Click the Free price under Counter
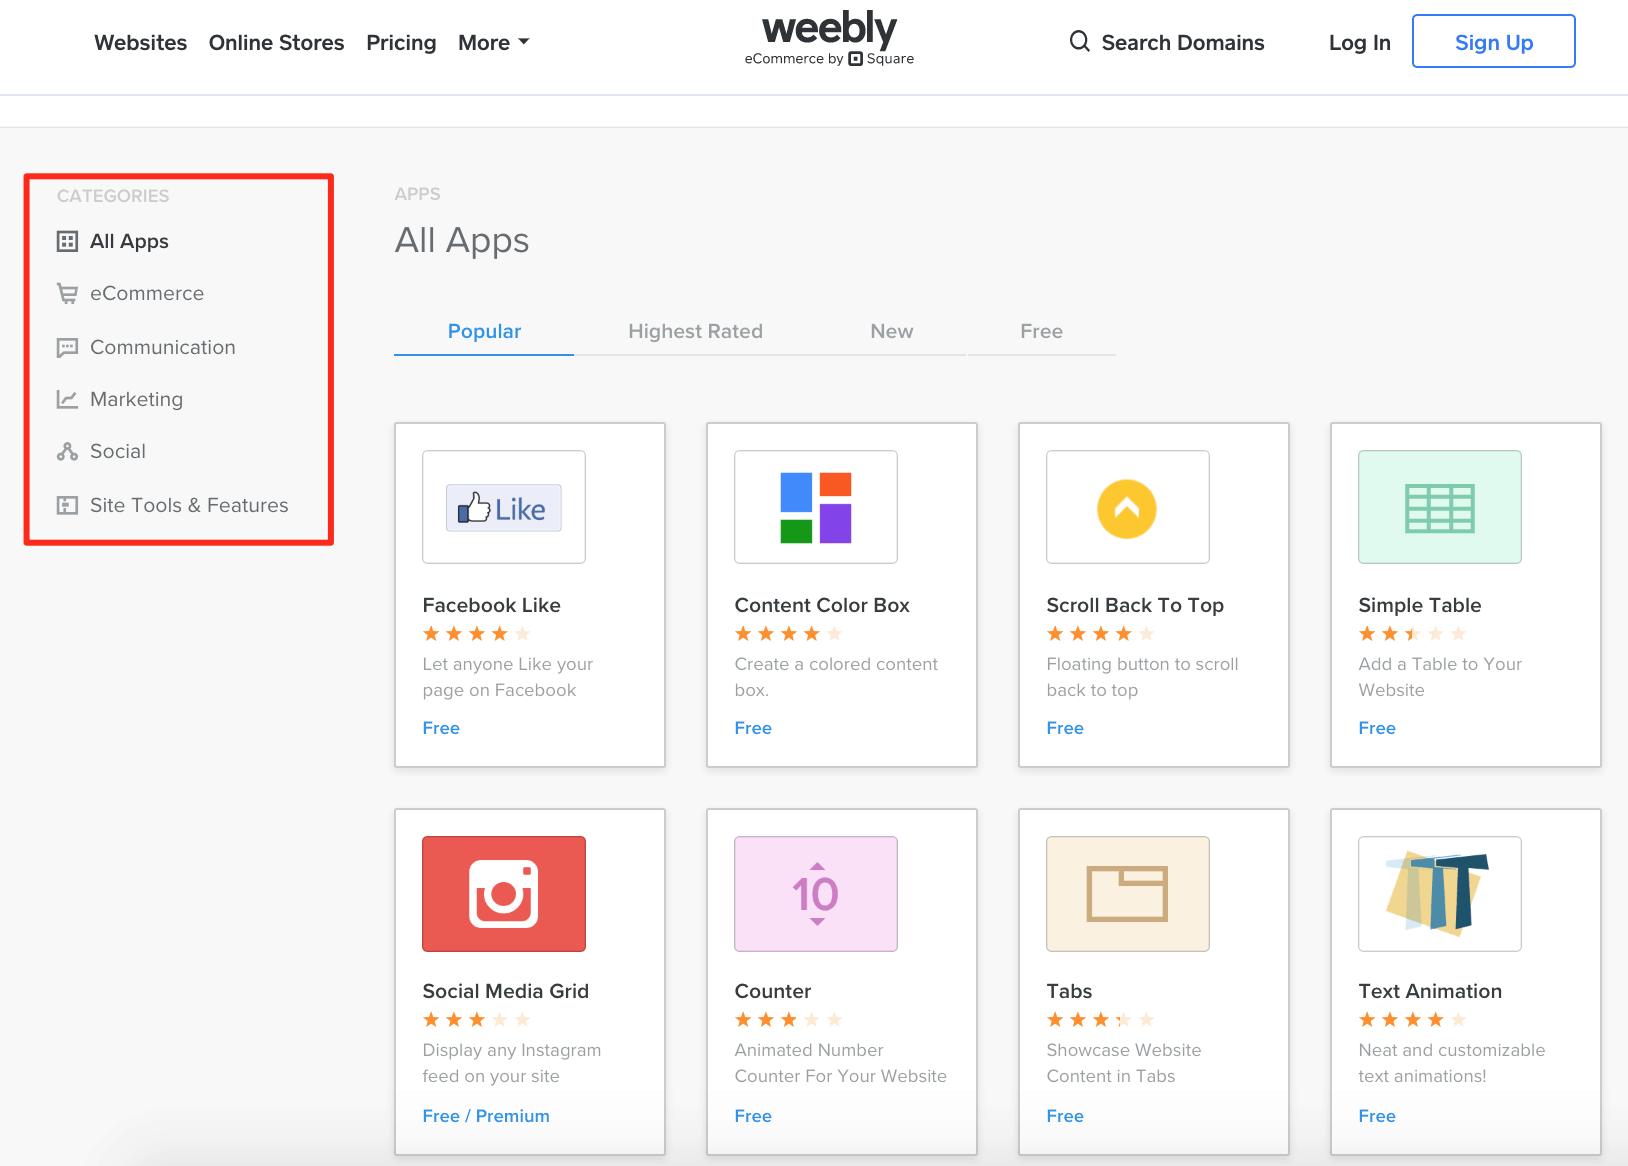 tap(753, 1116)
